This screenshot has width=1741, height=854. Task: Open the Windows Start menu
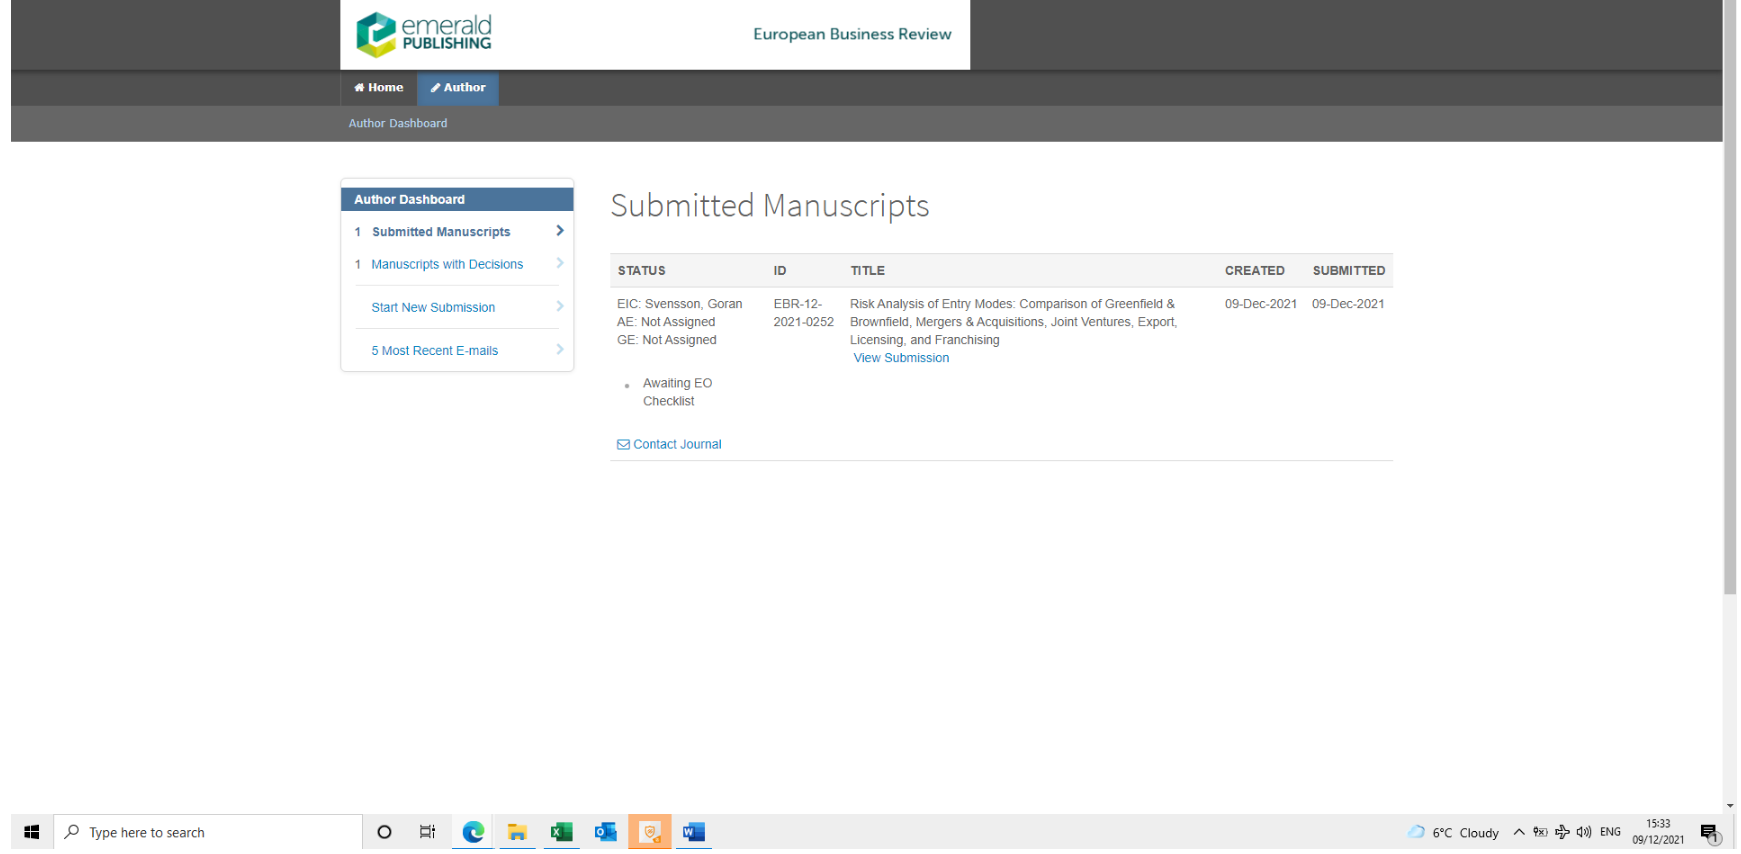32,832
